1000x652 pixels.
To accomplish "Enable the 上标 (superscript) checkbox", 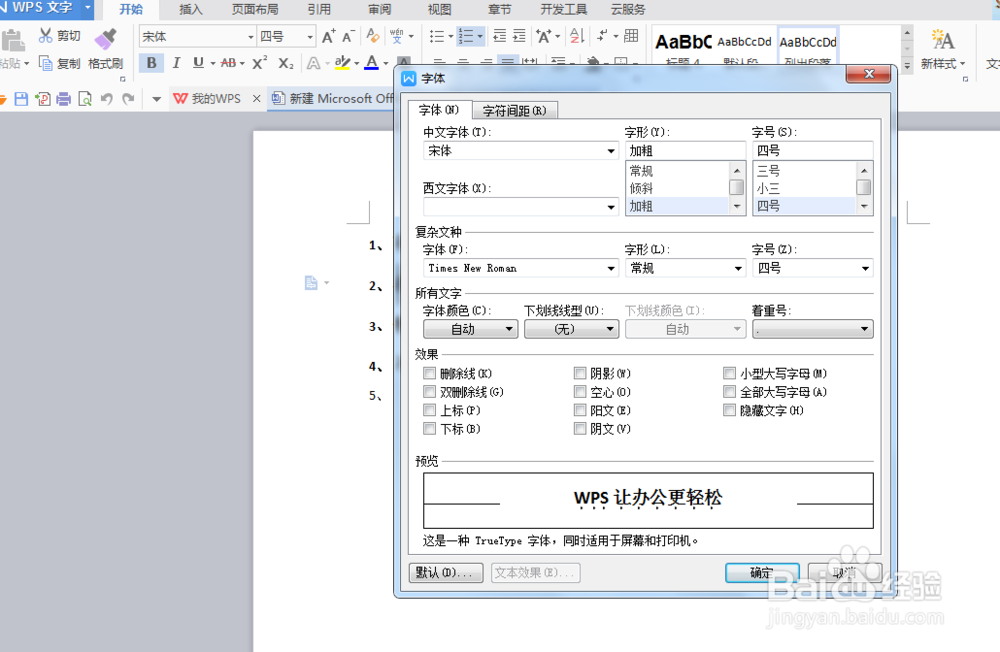I will pos(429,410).
